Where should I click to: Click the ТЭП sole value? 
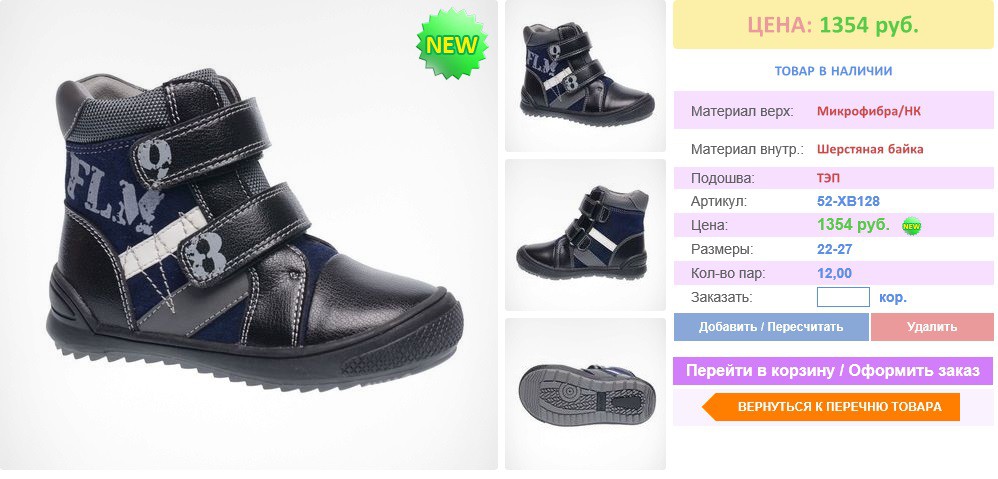tap(828, 178)
